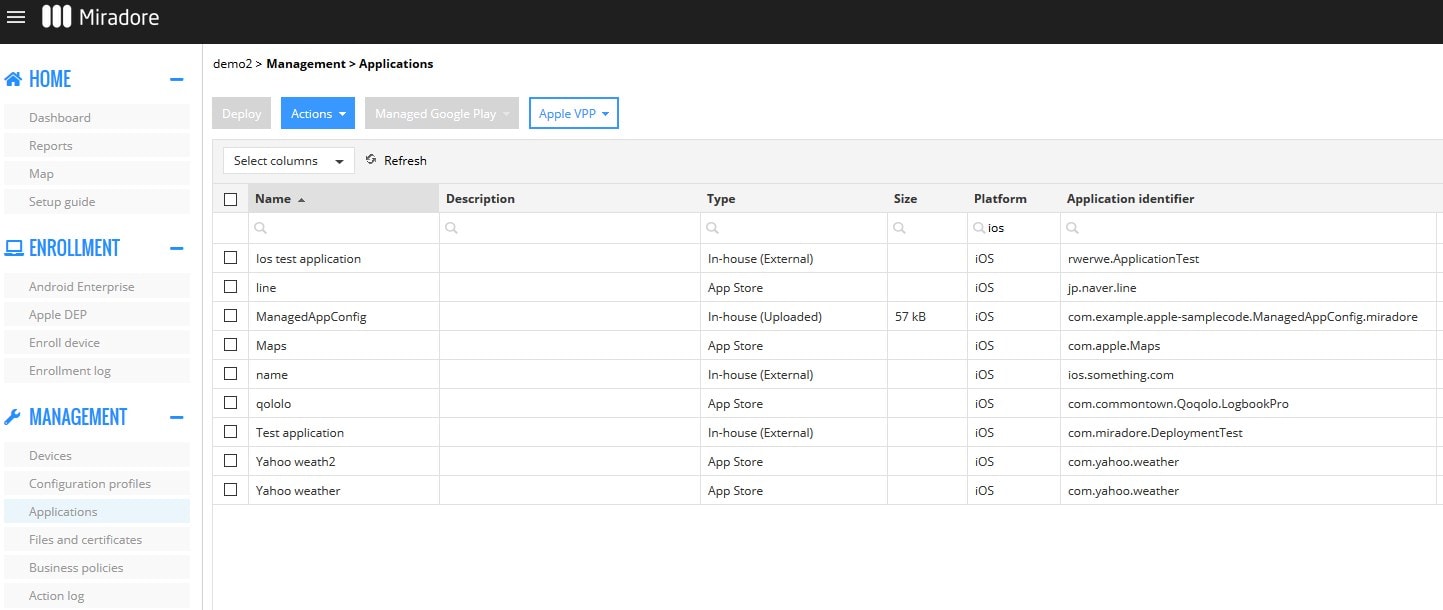Open Enroll device in sidebar

pyautogui.click(x=96, y=342)
